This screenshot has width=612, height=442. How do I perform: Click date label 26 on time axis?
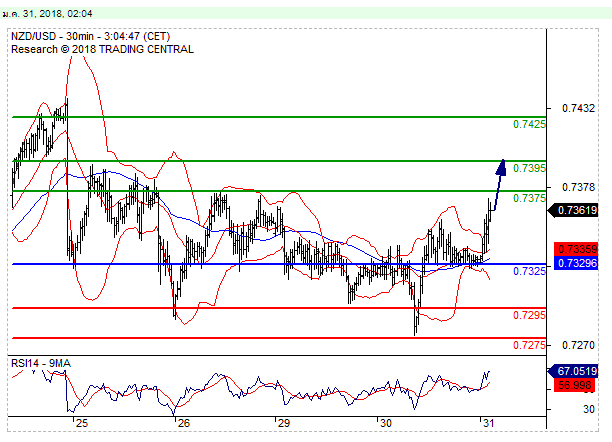(183, 423)
